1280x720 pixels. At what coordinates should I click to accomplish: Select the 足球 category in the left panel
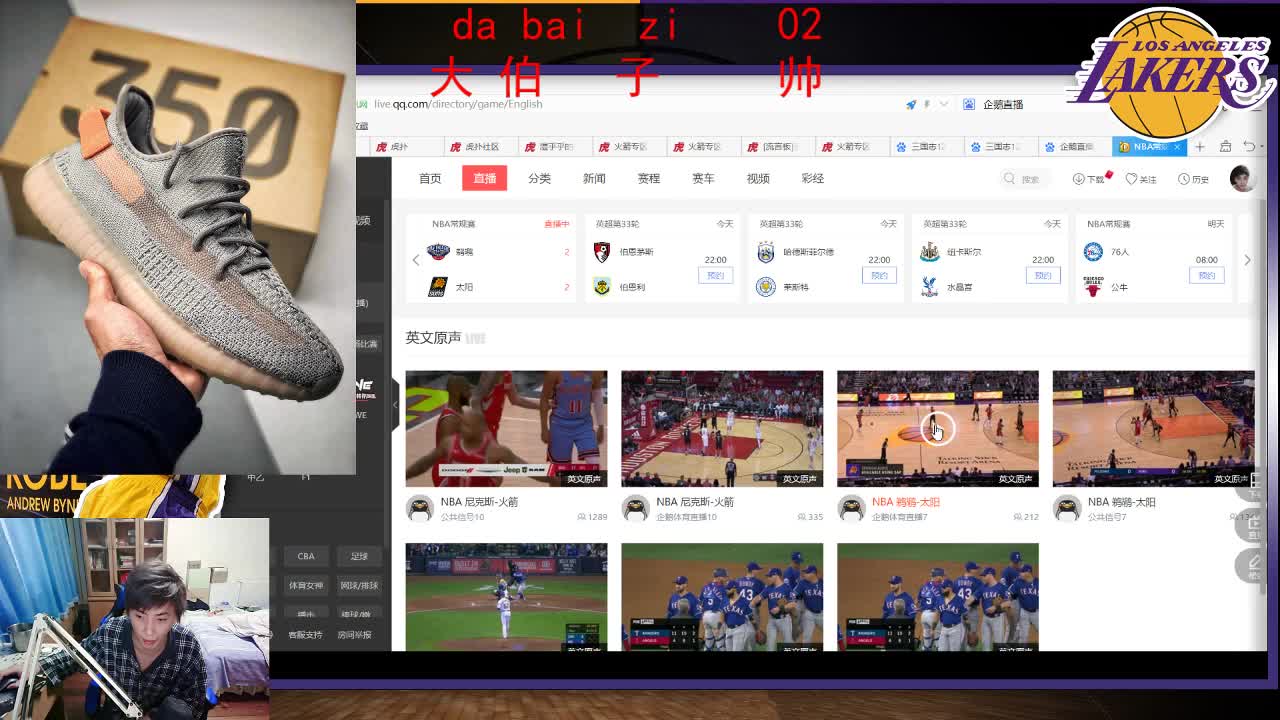[x=359, y=556]
